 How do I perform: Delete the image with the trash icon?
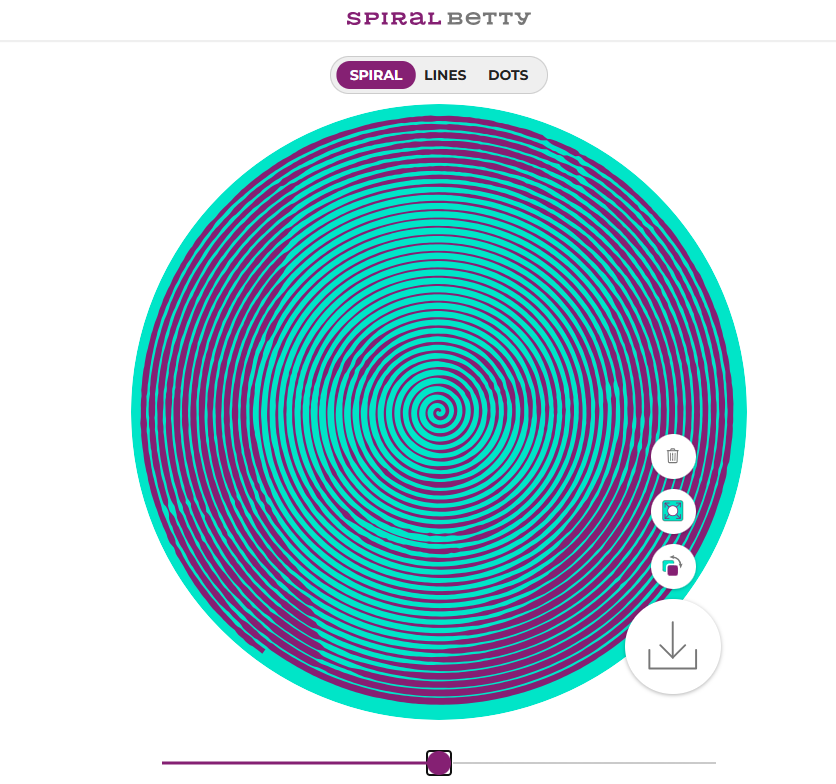point(673,456)
